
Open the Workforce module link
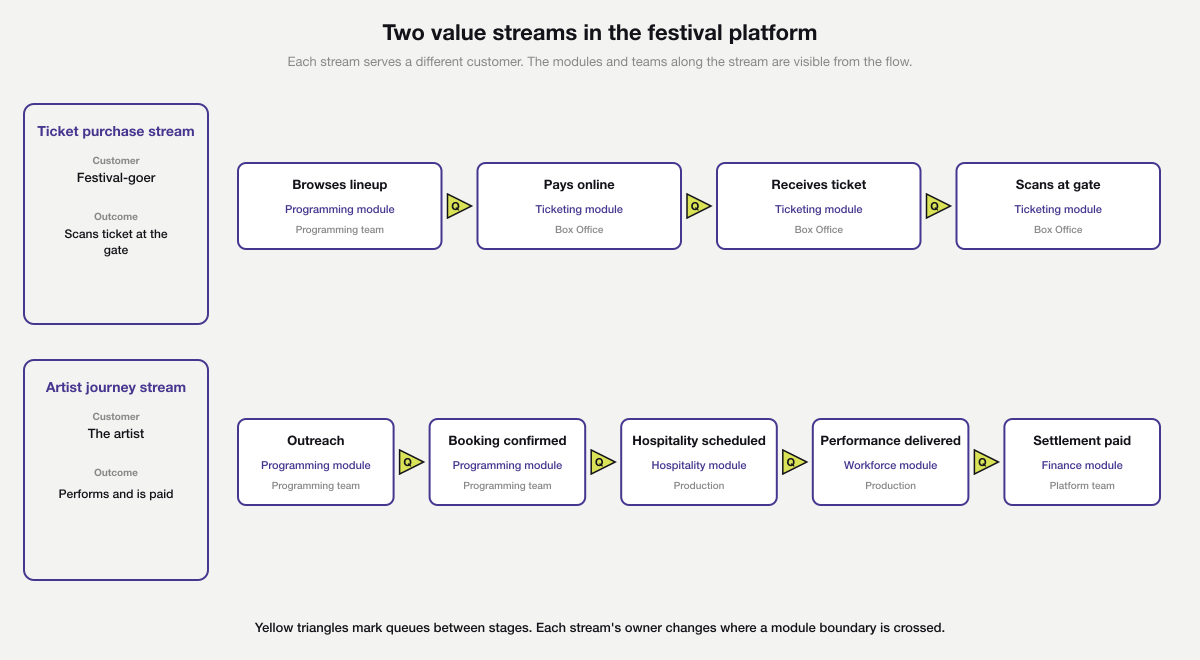[889, 465]
